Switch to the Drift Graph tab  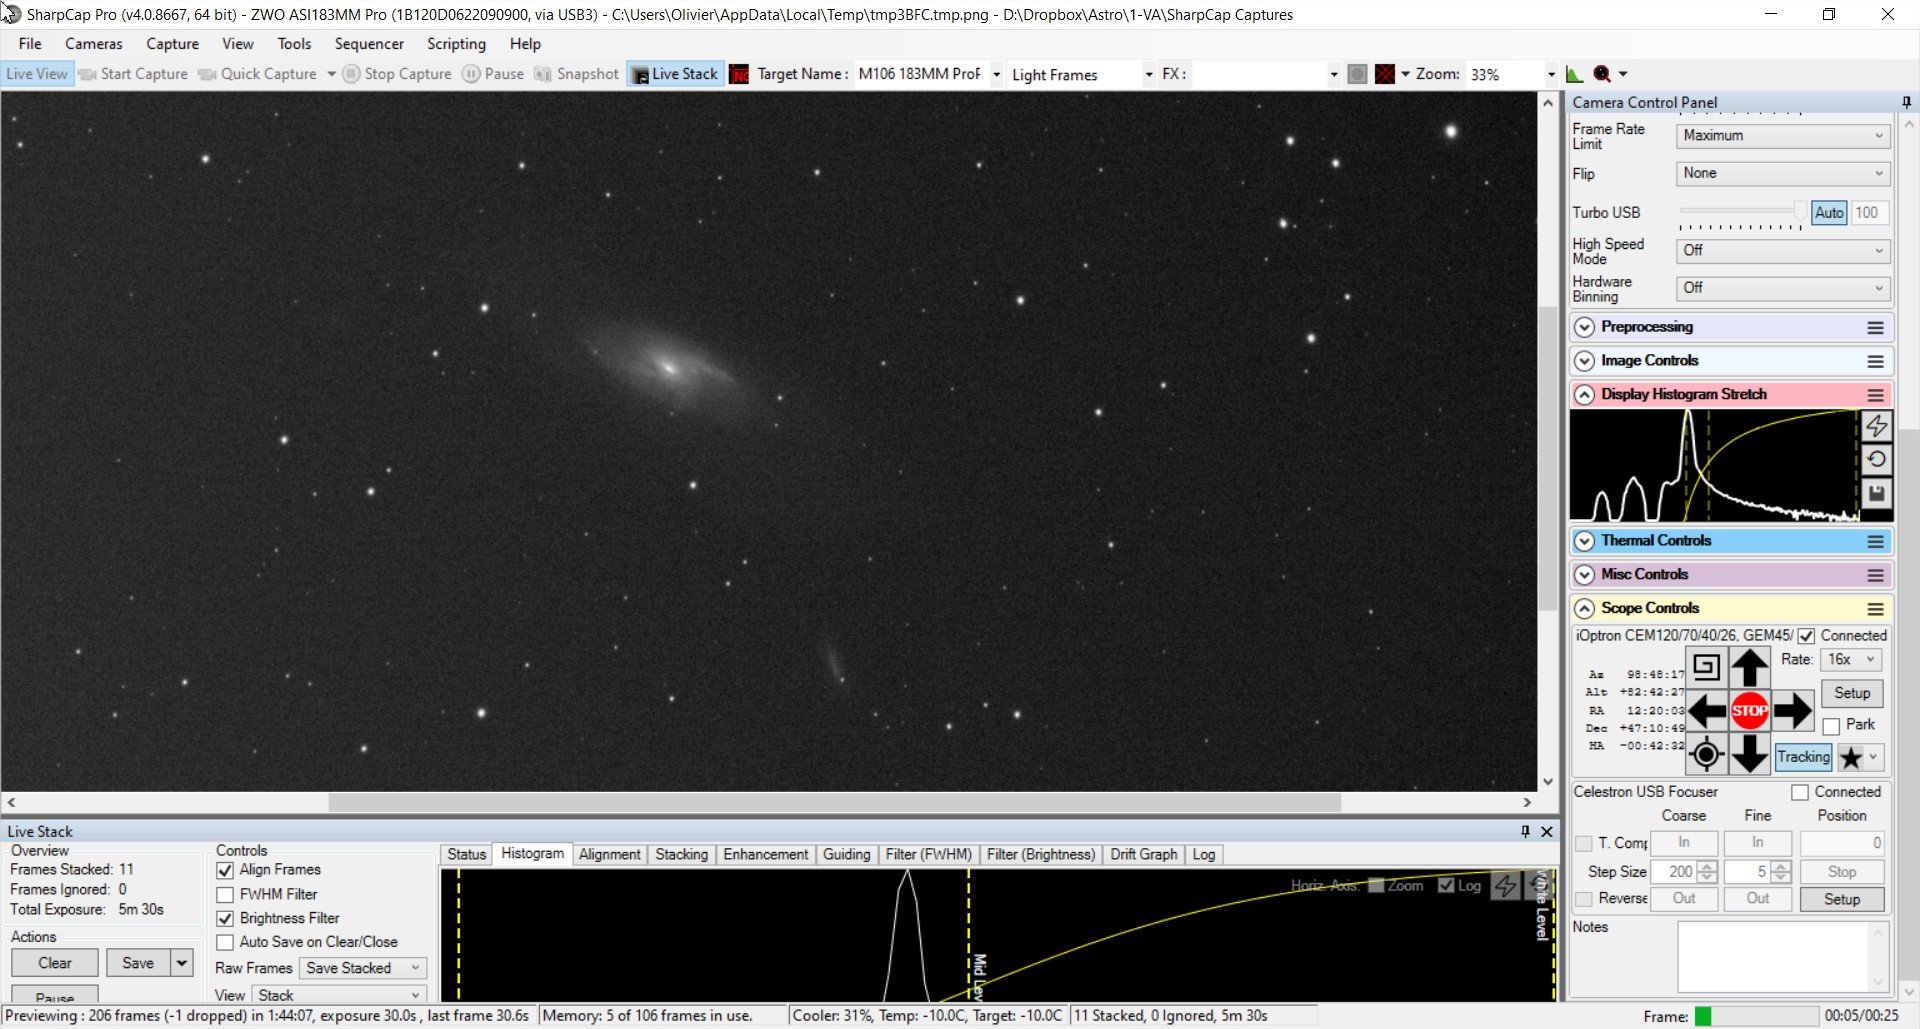(1143, 854)
